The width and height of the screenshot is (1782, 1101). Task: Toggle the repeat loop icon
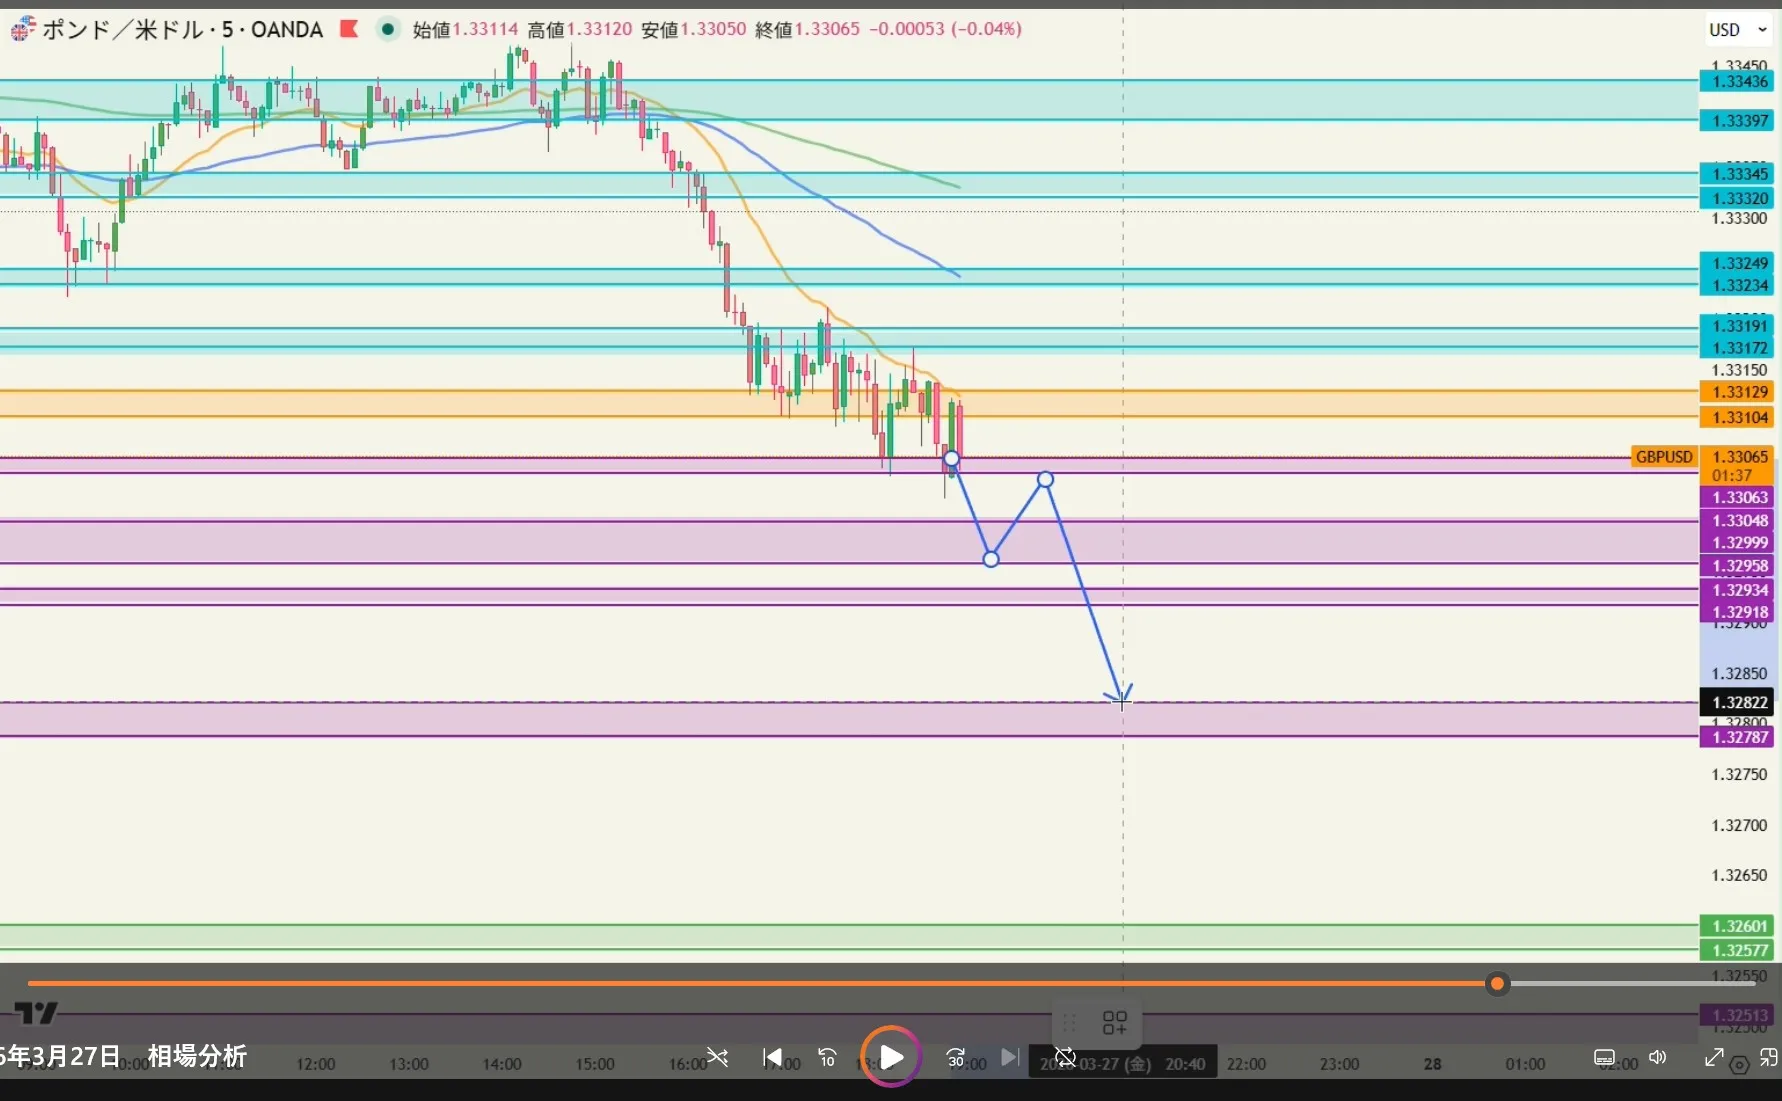pyautogui.click(x=1065, y=1057)
